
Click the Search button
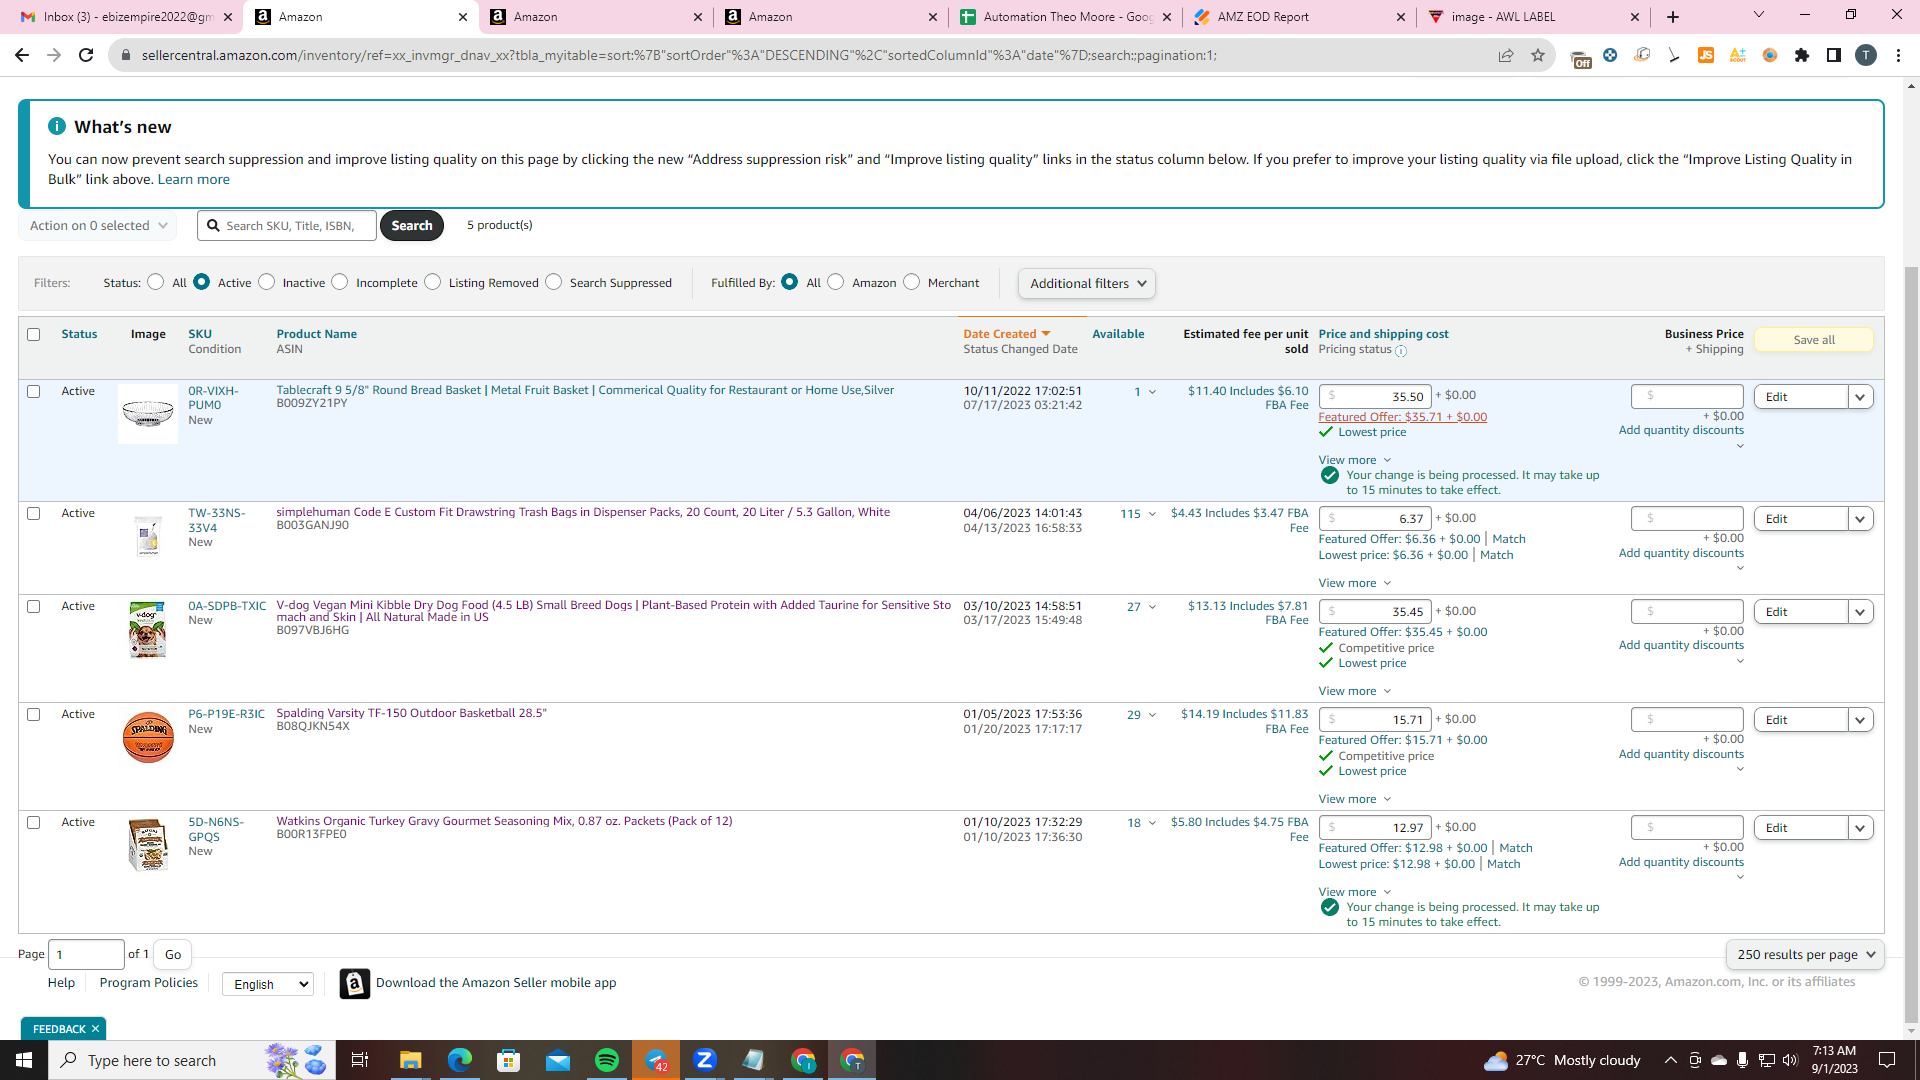click(x=412, y=226)
